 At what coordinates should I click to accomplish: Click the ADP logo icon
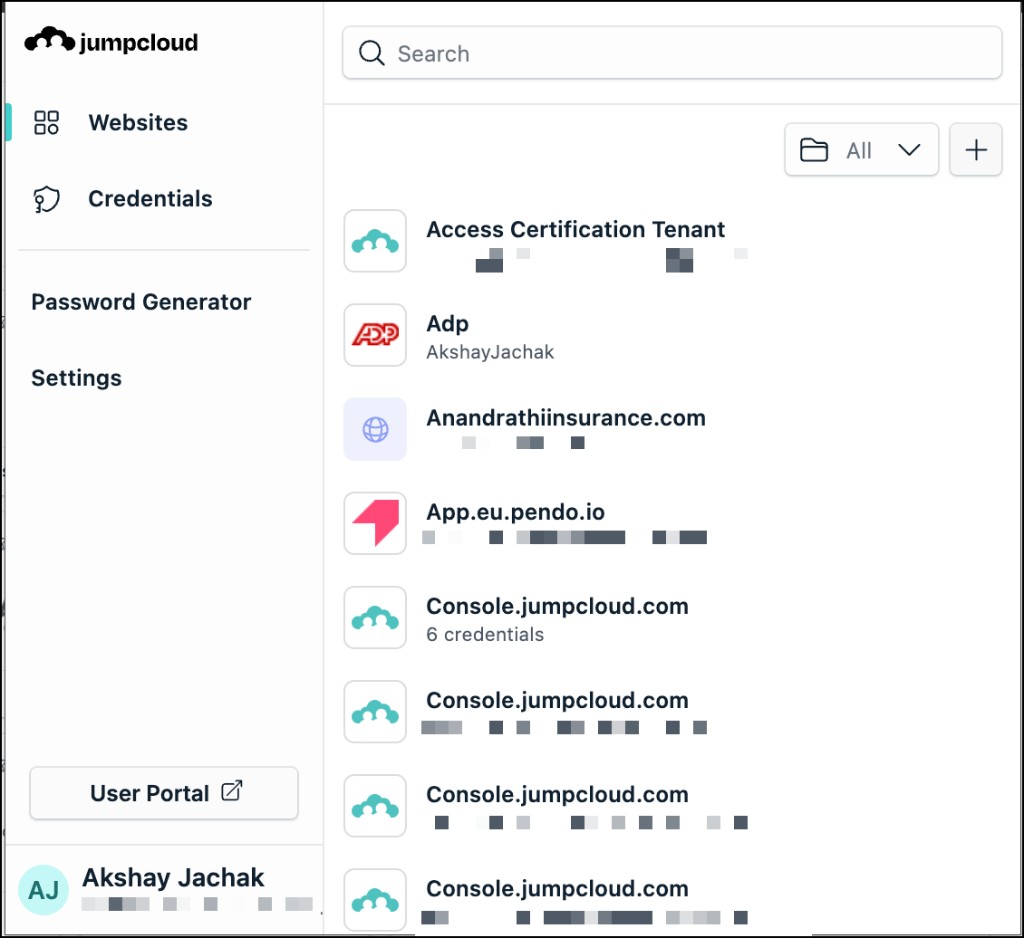tap(375, 335)
